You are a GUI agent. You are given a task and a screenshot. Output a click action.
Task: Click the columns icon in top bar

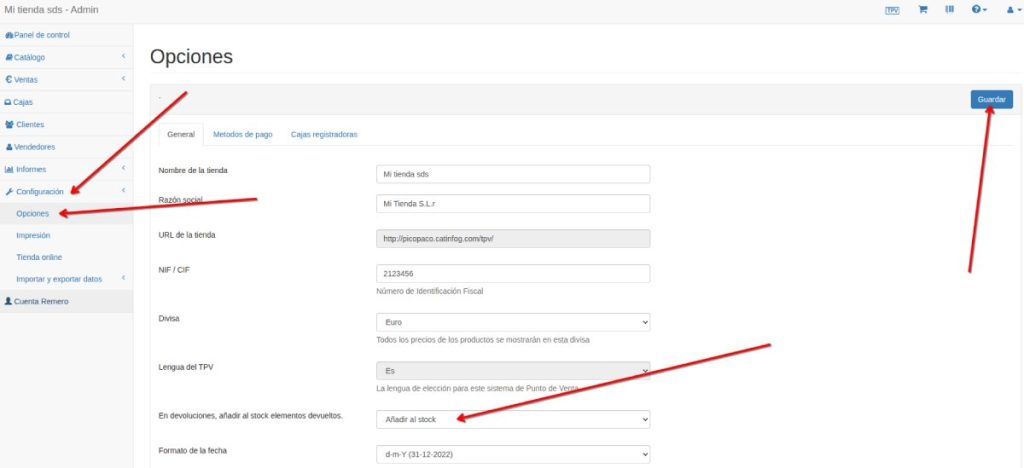(950, 10)
